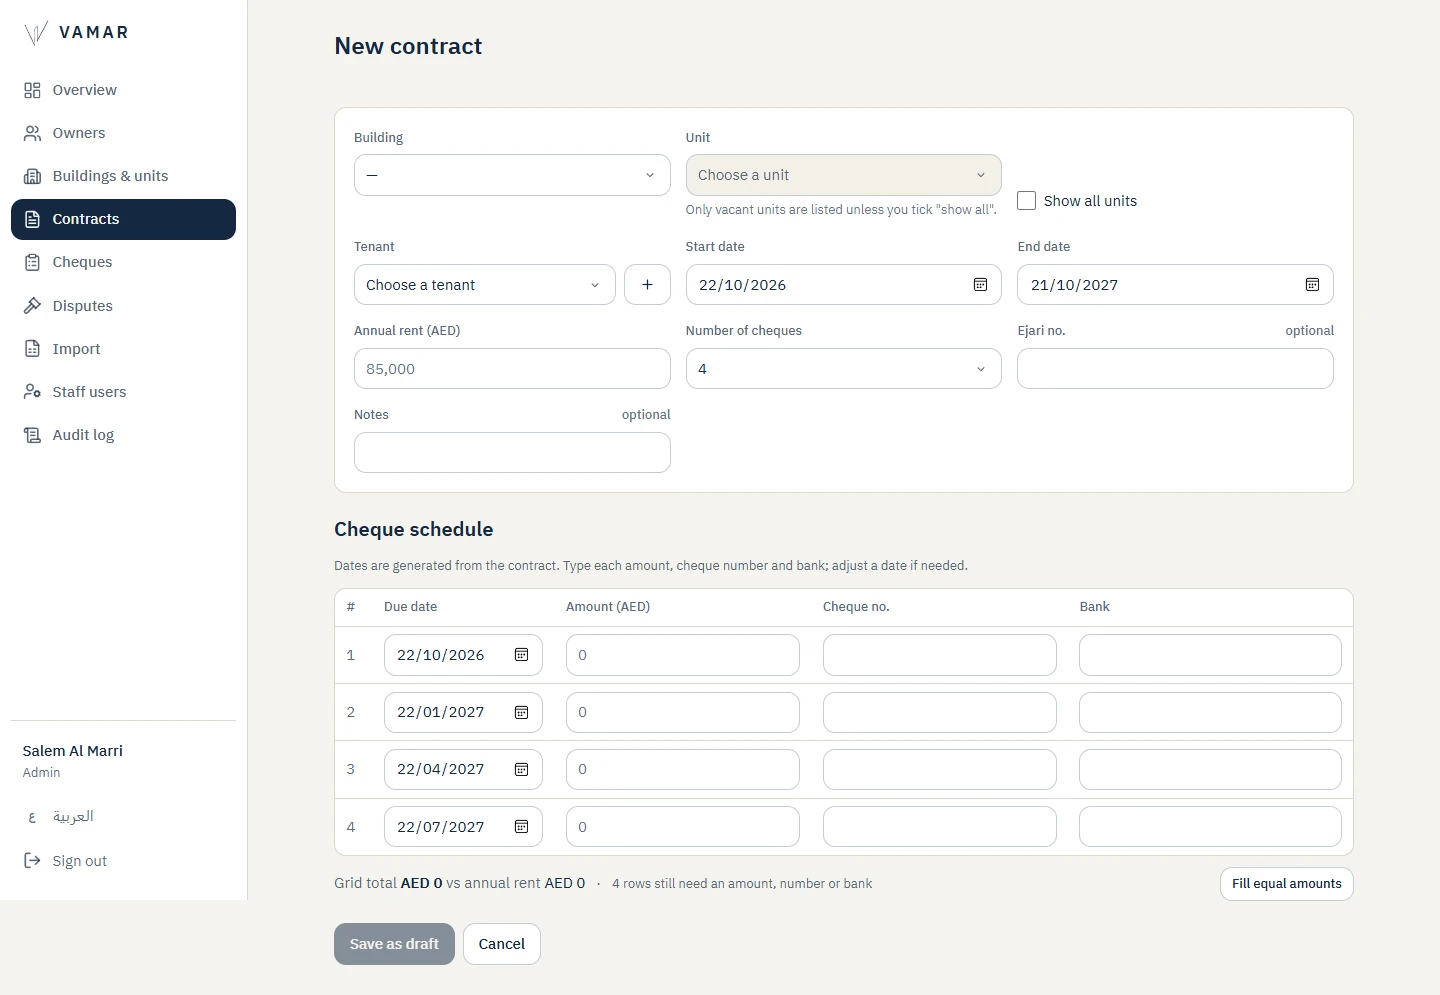Viewport: 1440px width, 995px height.
Task: Click the Sign out arrow icon
Action: tap(32, 861)
